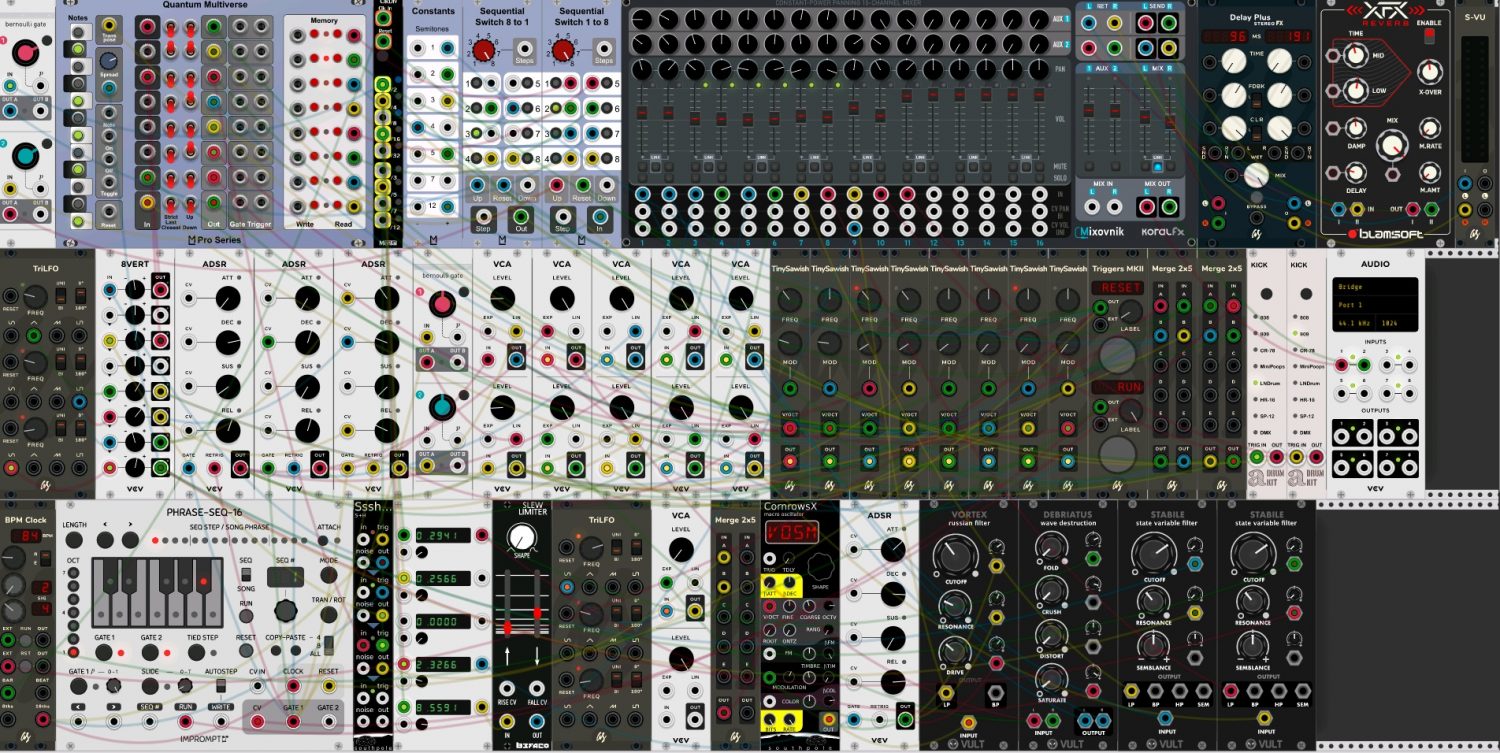Click the SATURATE knob on Debriatus
The width and height of the screenshot is (1500, 753).
(x=1049, y=680)
